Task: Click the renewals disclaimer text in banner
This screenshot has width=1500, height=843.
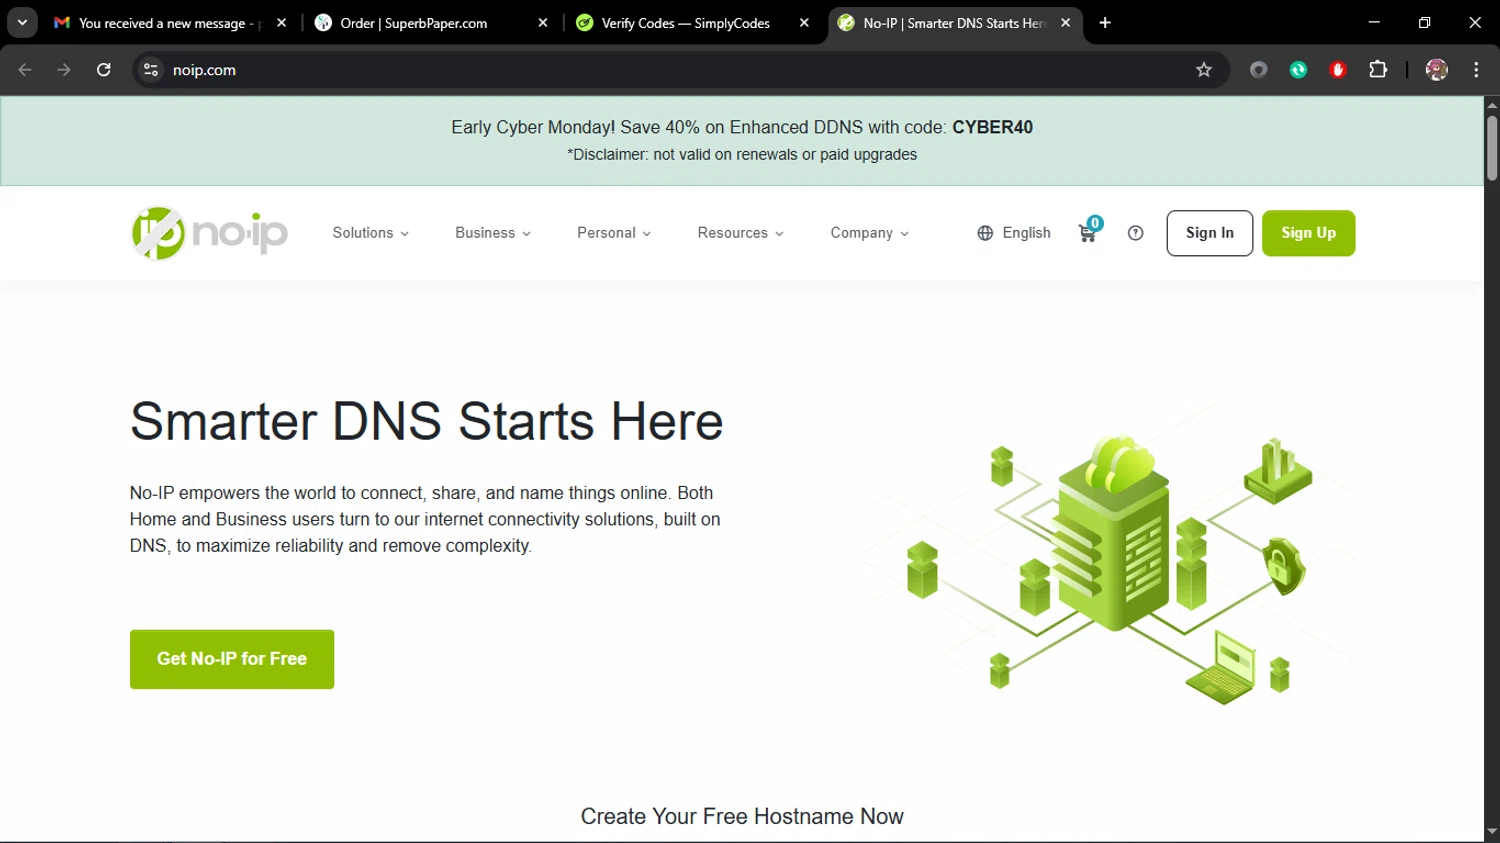Action: [x=742, y=155]
